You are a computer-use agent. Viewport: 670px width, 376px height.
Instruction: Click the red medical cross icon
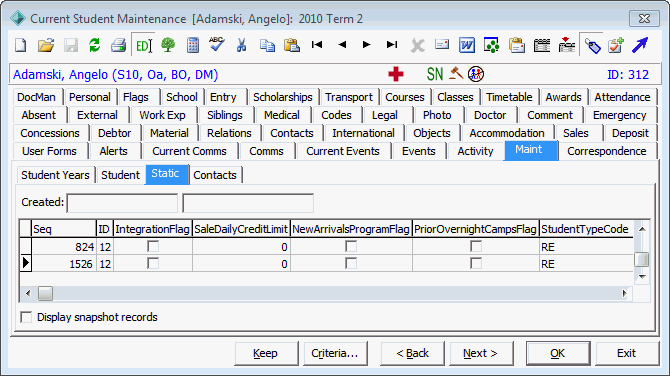pyautogui.click(x=396, y=74)
